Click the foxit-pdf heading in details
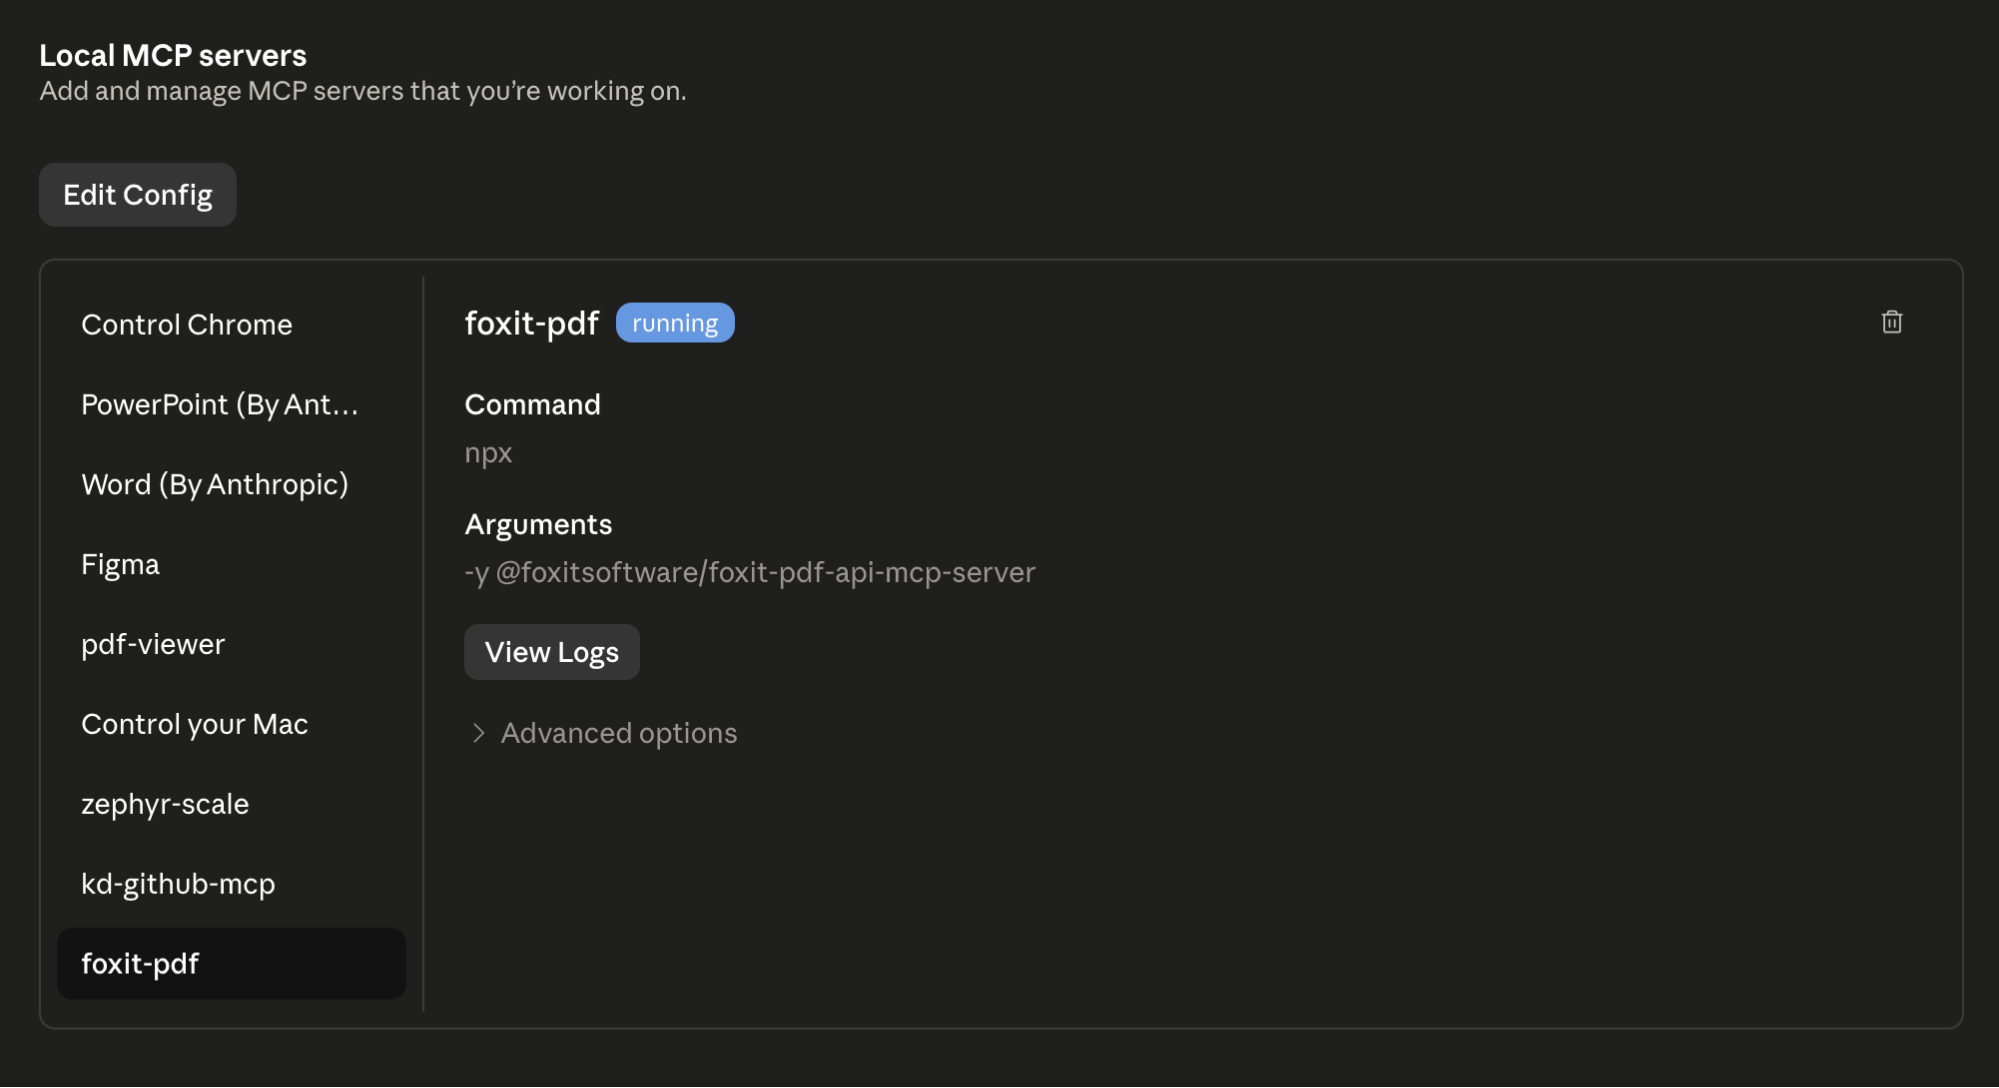This screenshot has width=1999, height=1088. (532, 323)
